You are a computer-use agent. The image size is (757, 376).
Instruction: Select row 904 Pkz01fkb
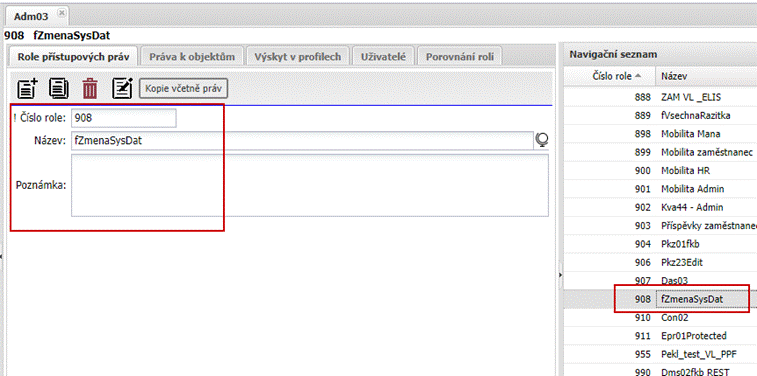(x=660, y=244)
